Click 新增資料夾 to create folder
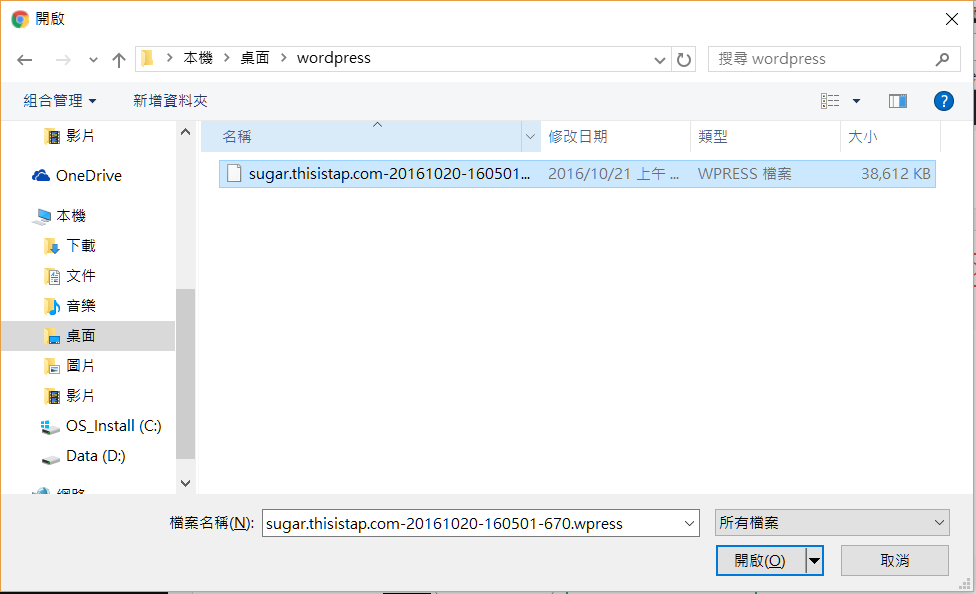Screen dimensions: 976x594 pyautogui.click(x=170, y=101)
